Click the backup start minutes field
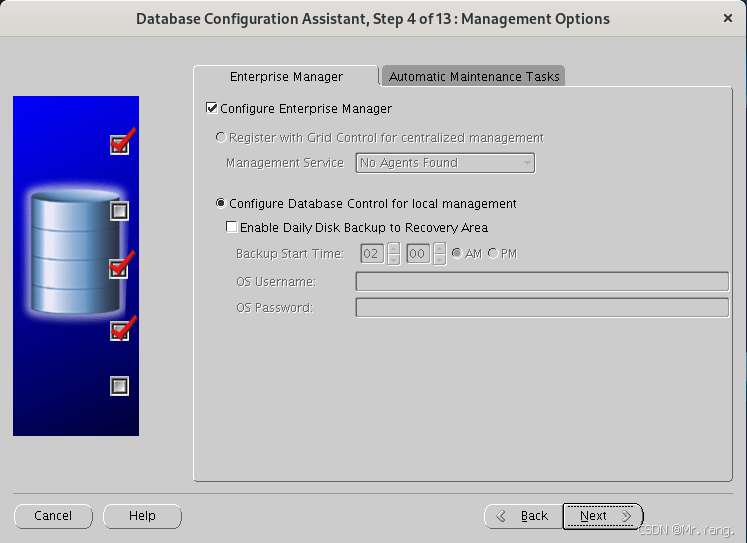The image size is (747, 543). click(418, 253)
